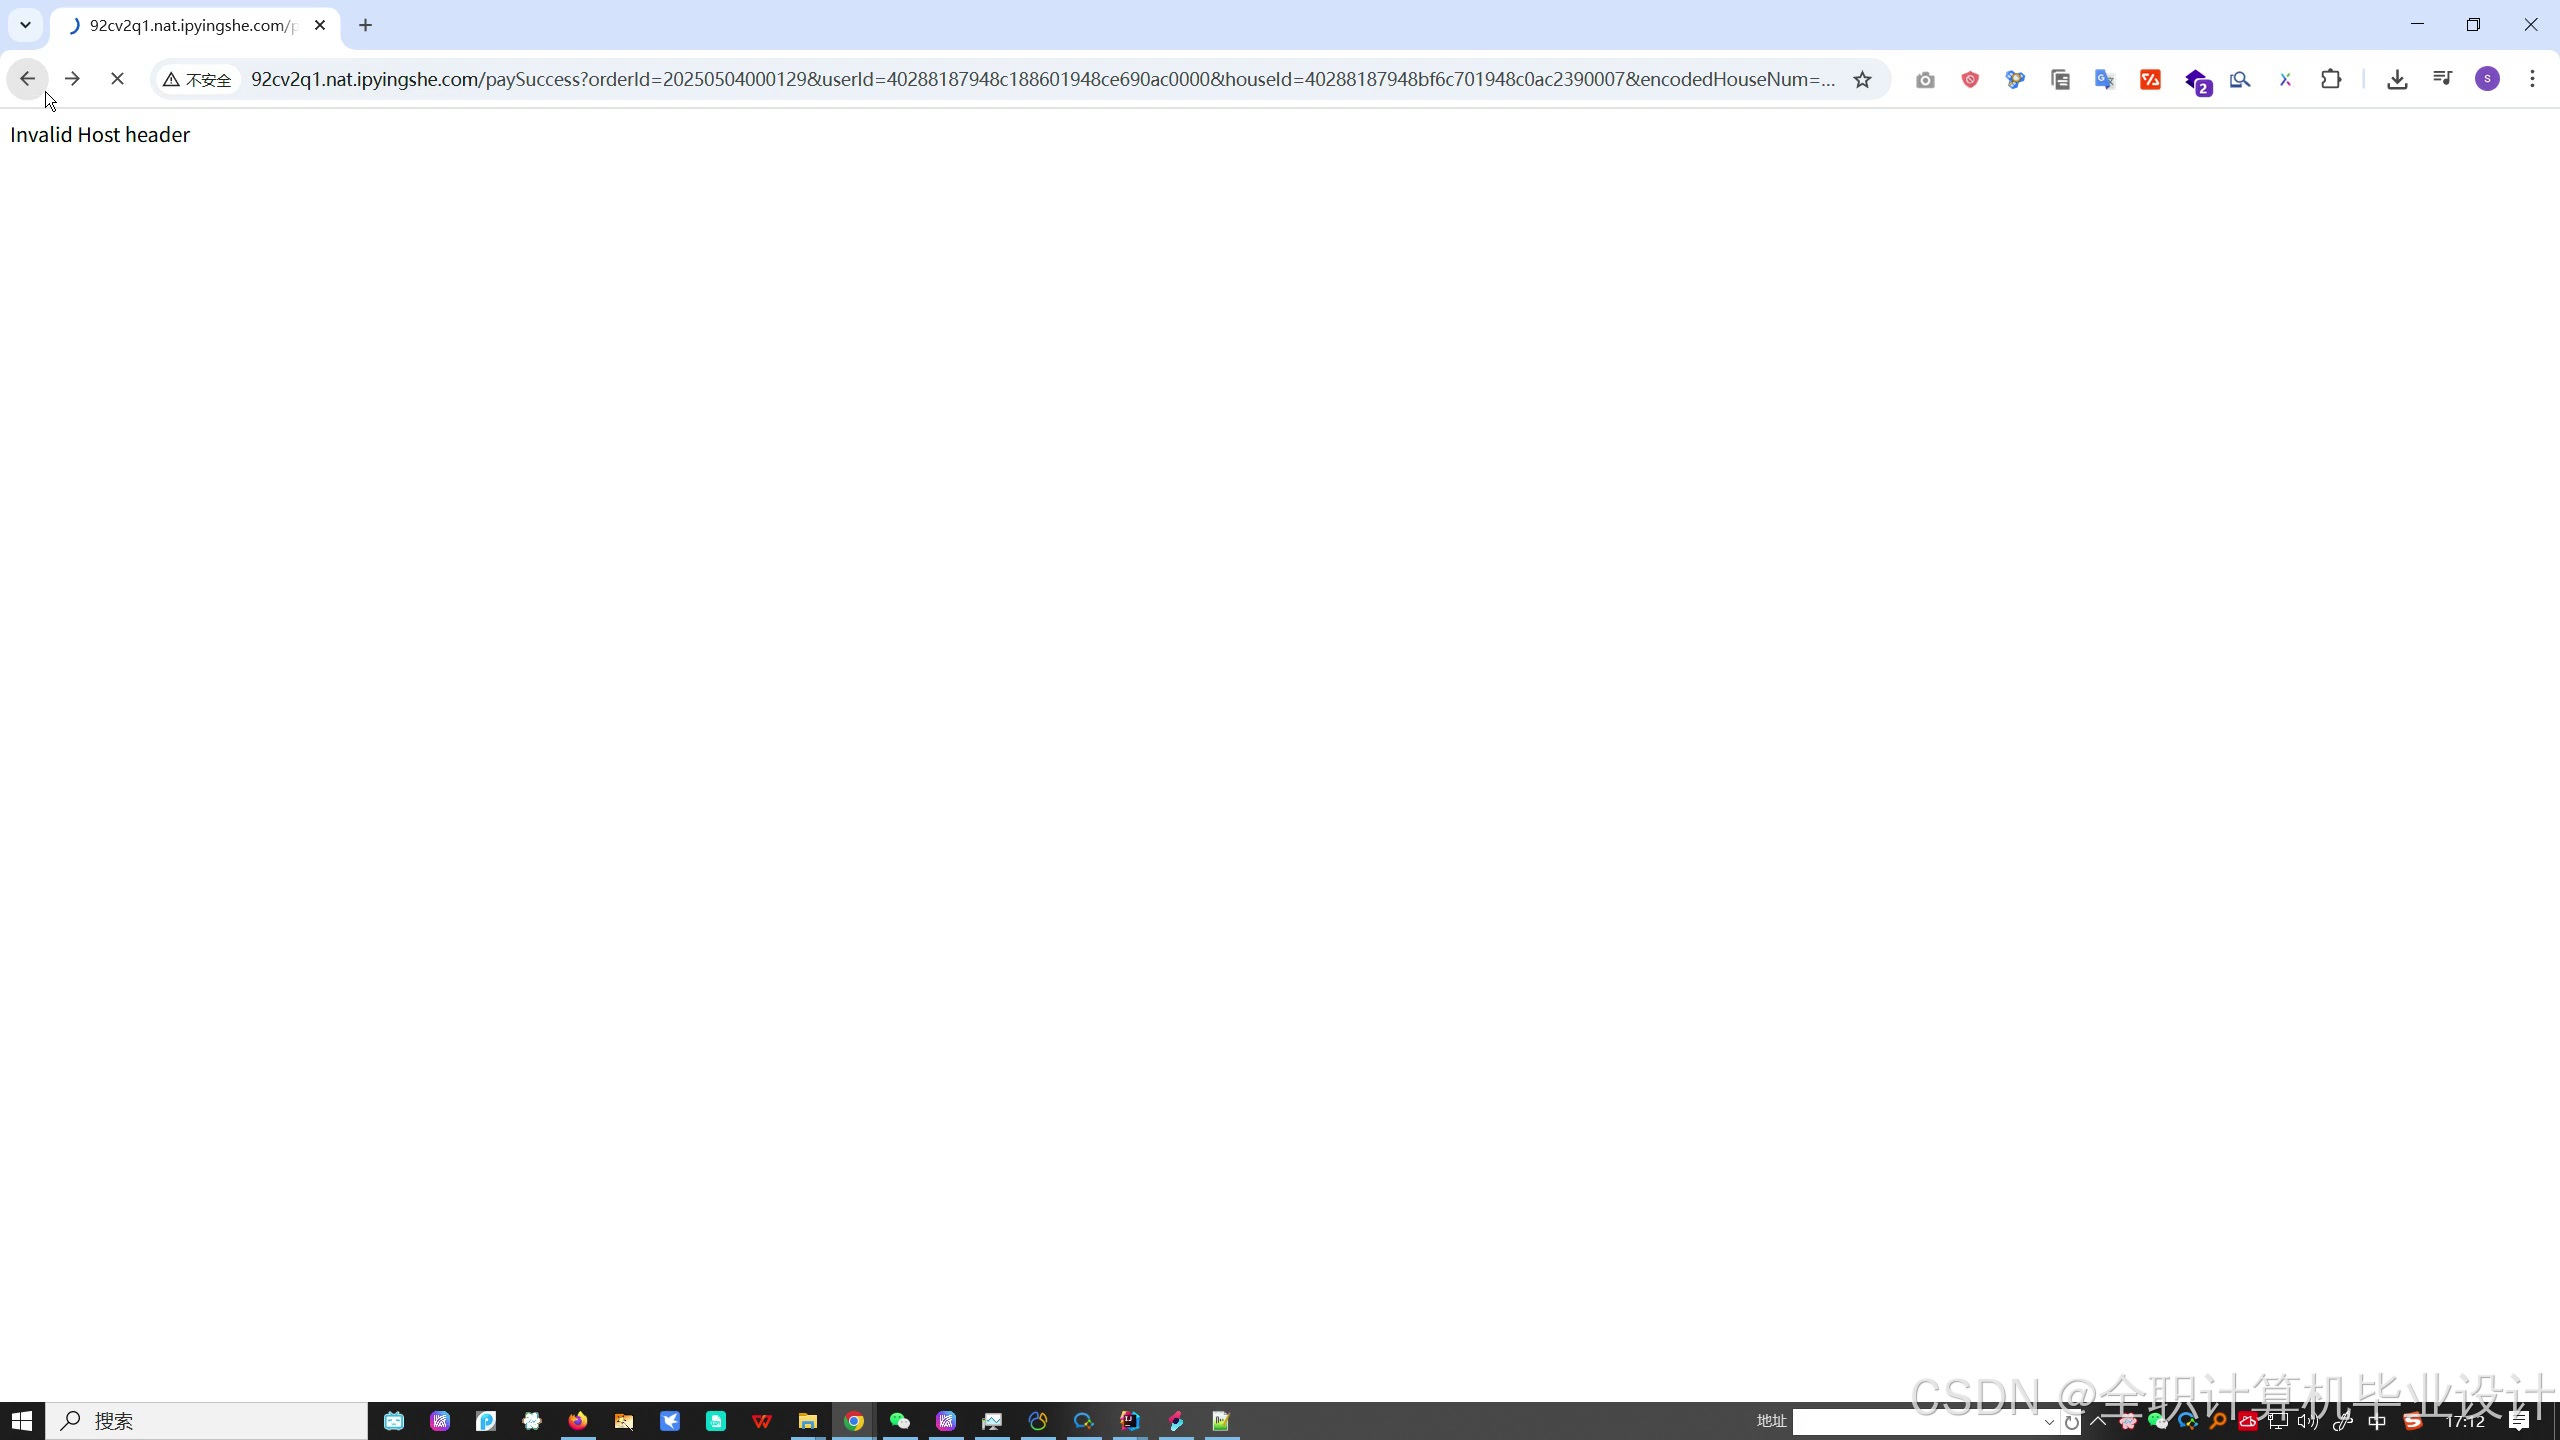
Task: Toggle the speaker volume tray icon
Action: pyautogui.click(x=2307, y=1421)
